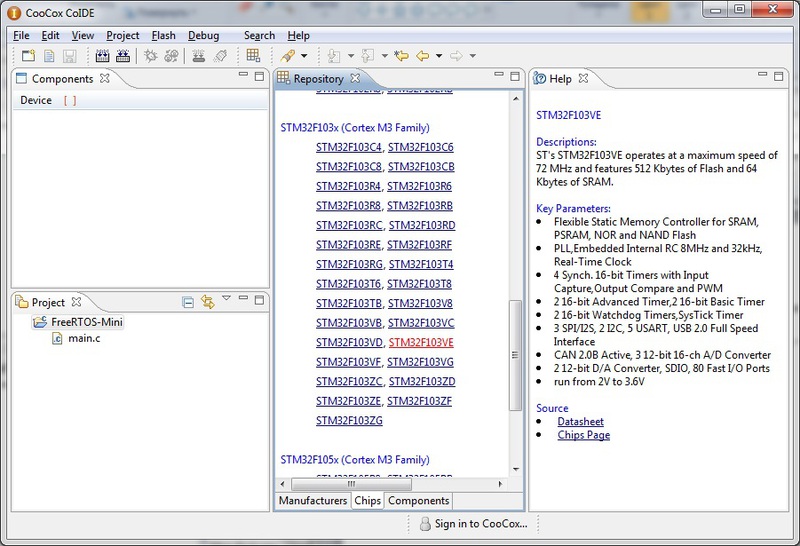Open the Project panel view menu triangle
The width and height of the screenshot is (800, 546).
point(227,298)
